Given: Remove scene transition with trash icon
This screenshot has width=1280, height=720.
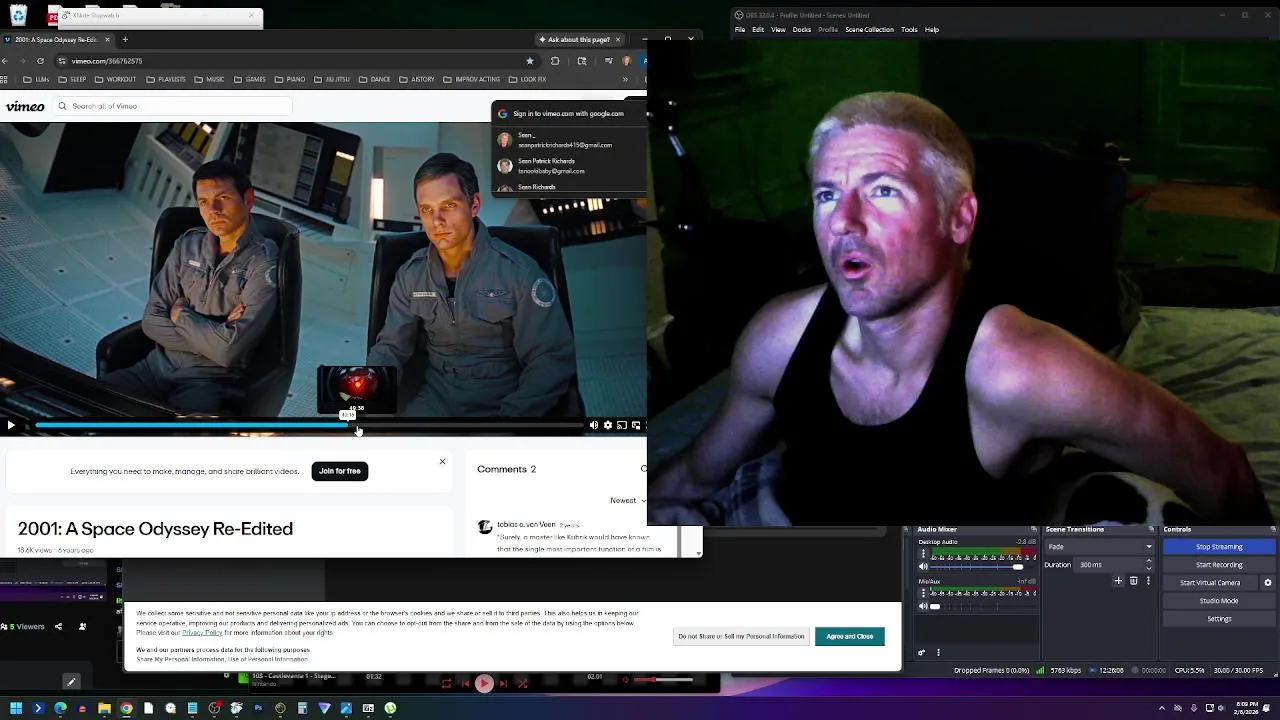Looking at the screenshot, I should point(1134,581).
